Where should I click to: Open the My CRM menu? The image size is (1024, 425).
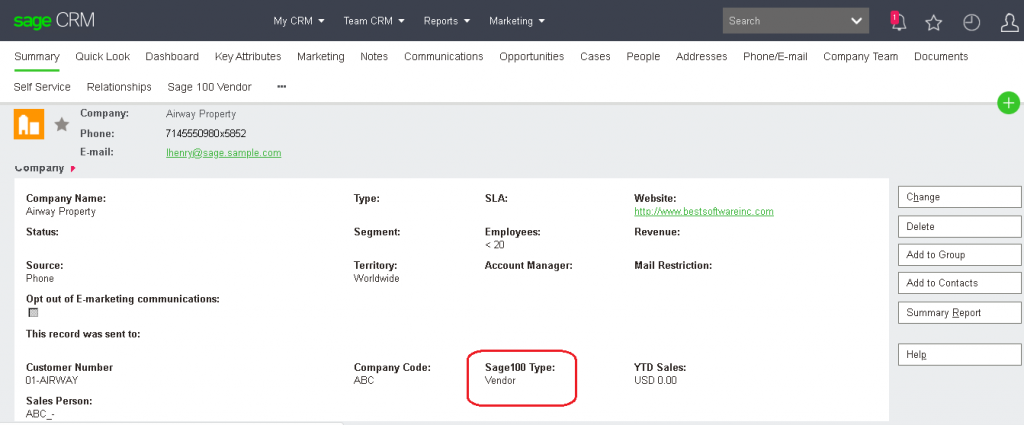(x=299, y=21)
